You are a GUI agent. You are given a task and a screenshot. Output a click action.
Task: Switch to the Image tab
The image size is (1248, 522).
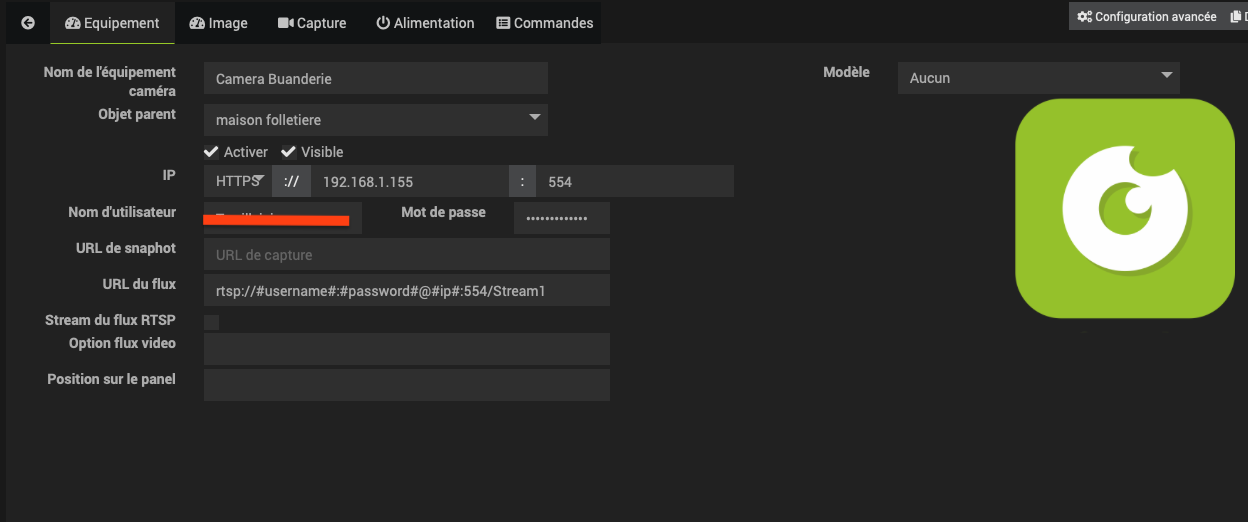(x=218, y=23)
